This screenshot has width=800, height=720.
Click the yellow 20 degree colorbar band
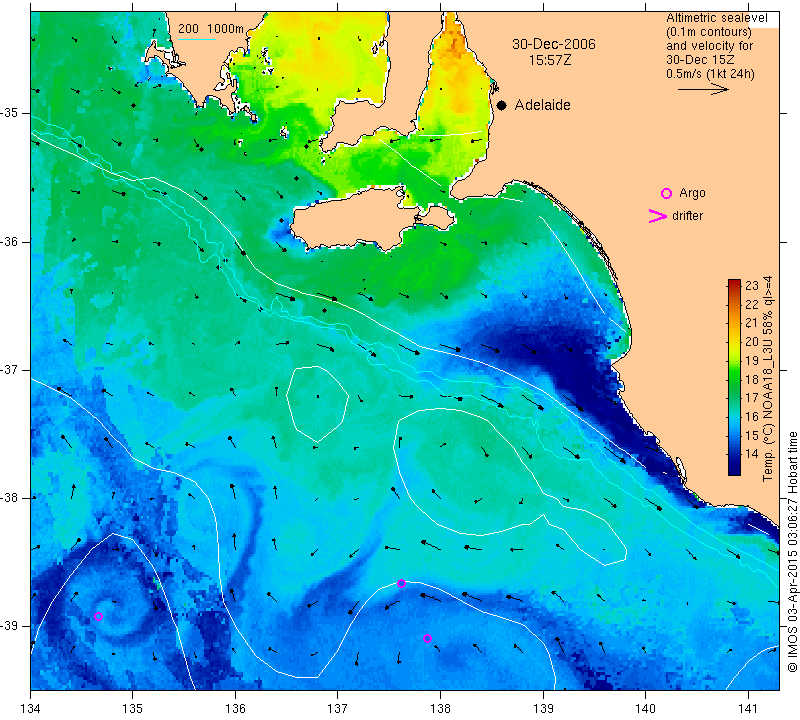(x=734, y=341)
